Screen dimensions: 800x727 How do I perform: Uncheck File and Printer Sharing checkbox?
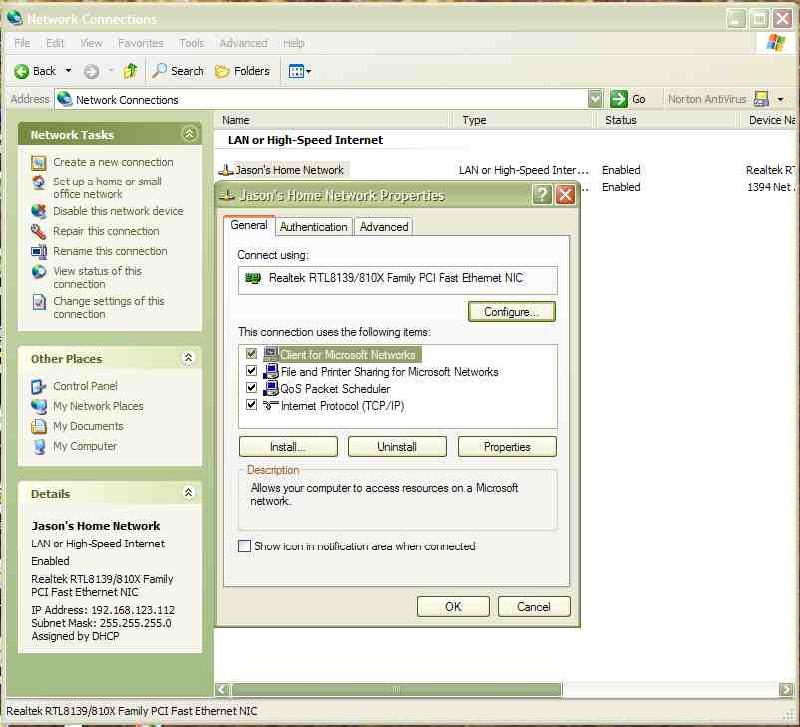tap(252, 372)
